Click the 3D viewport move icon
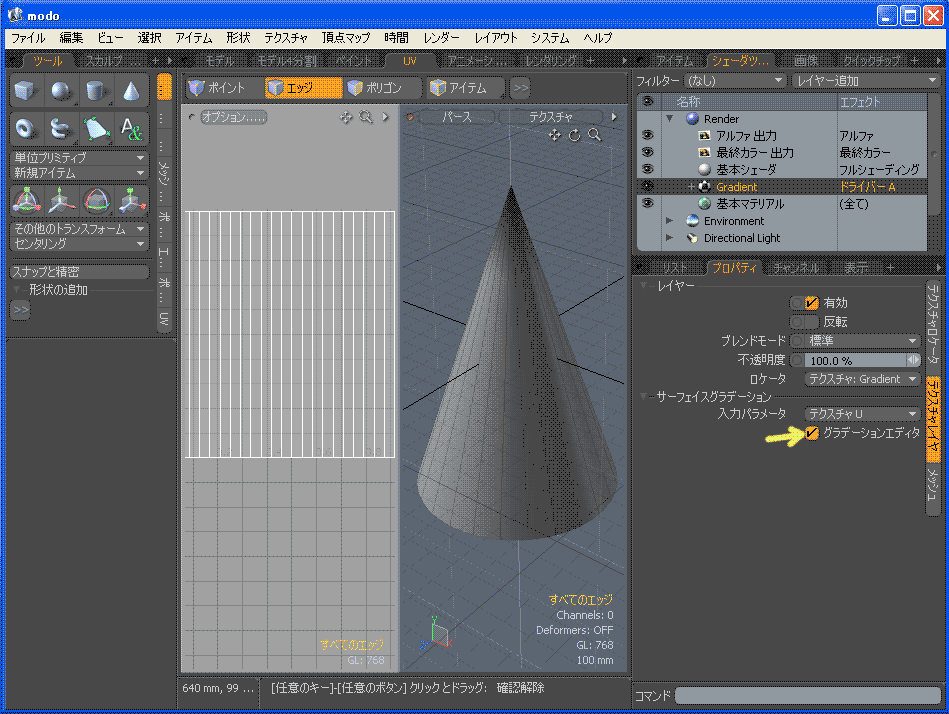949x714 pixels. click(554, 136)
